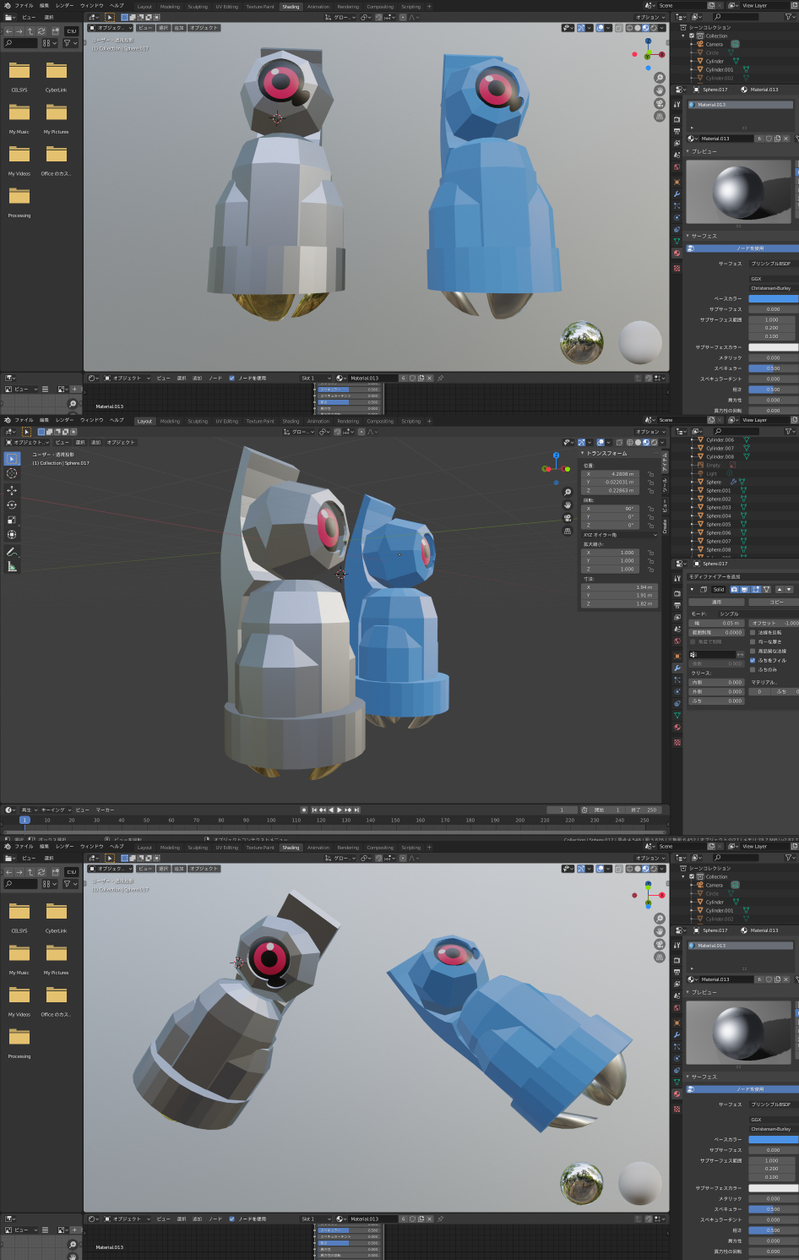Switch the Layout viewport to rendered shading mode
Screen dimensions: 799x1260
(654, 442)
